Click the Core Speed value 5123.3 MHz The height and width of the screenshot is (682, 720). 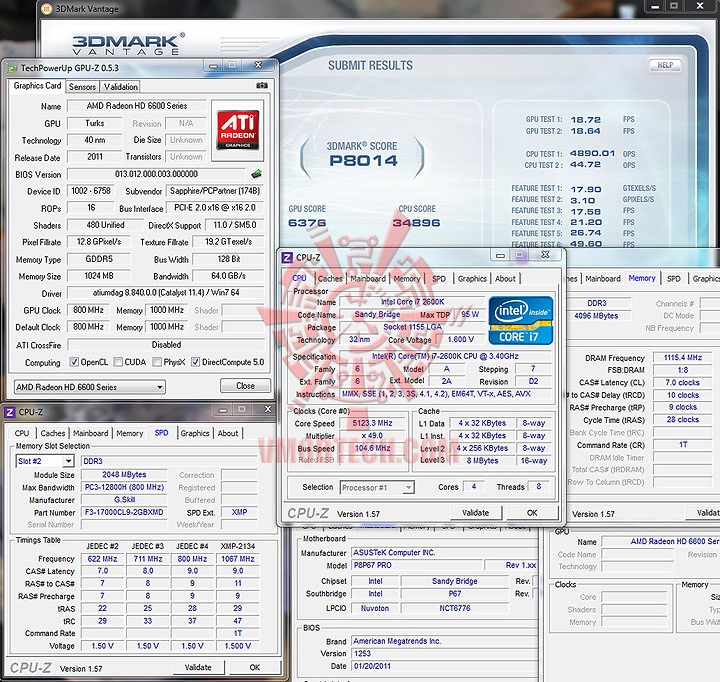tap(372, 423)
